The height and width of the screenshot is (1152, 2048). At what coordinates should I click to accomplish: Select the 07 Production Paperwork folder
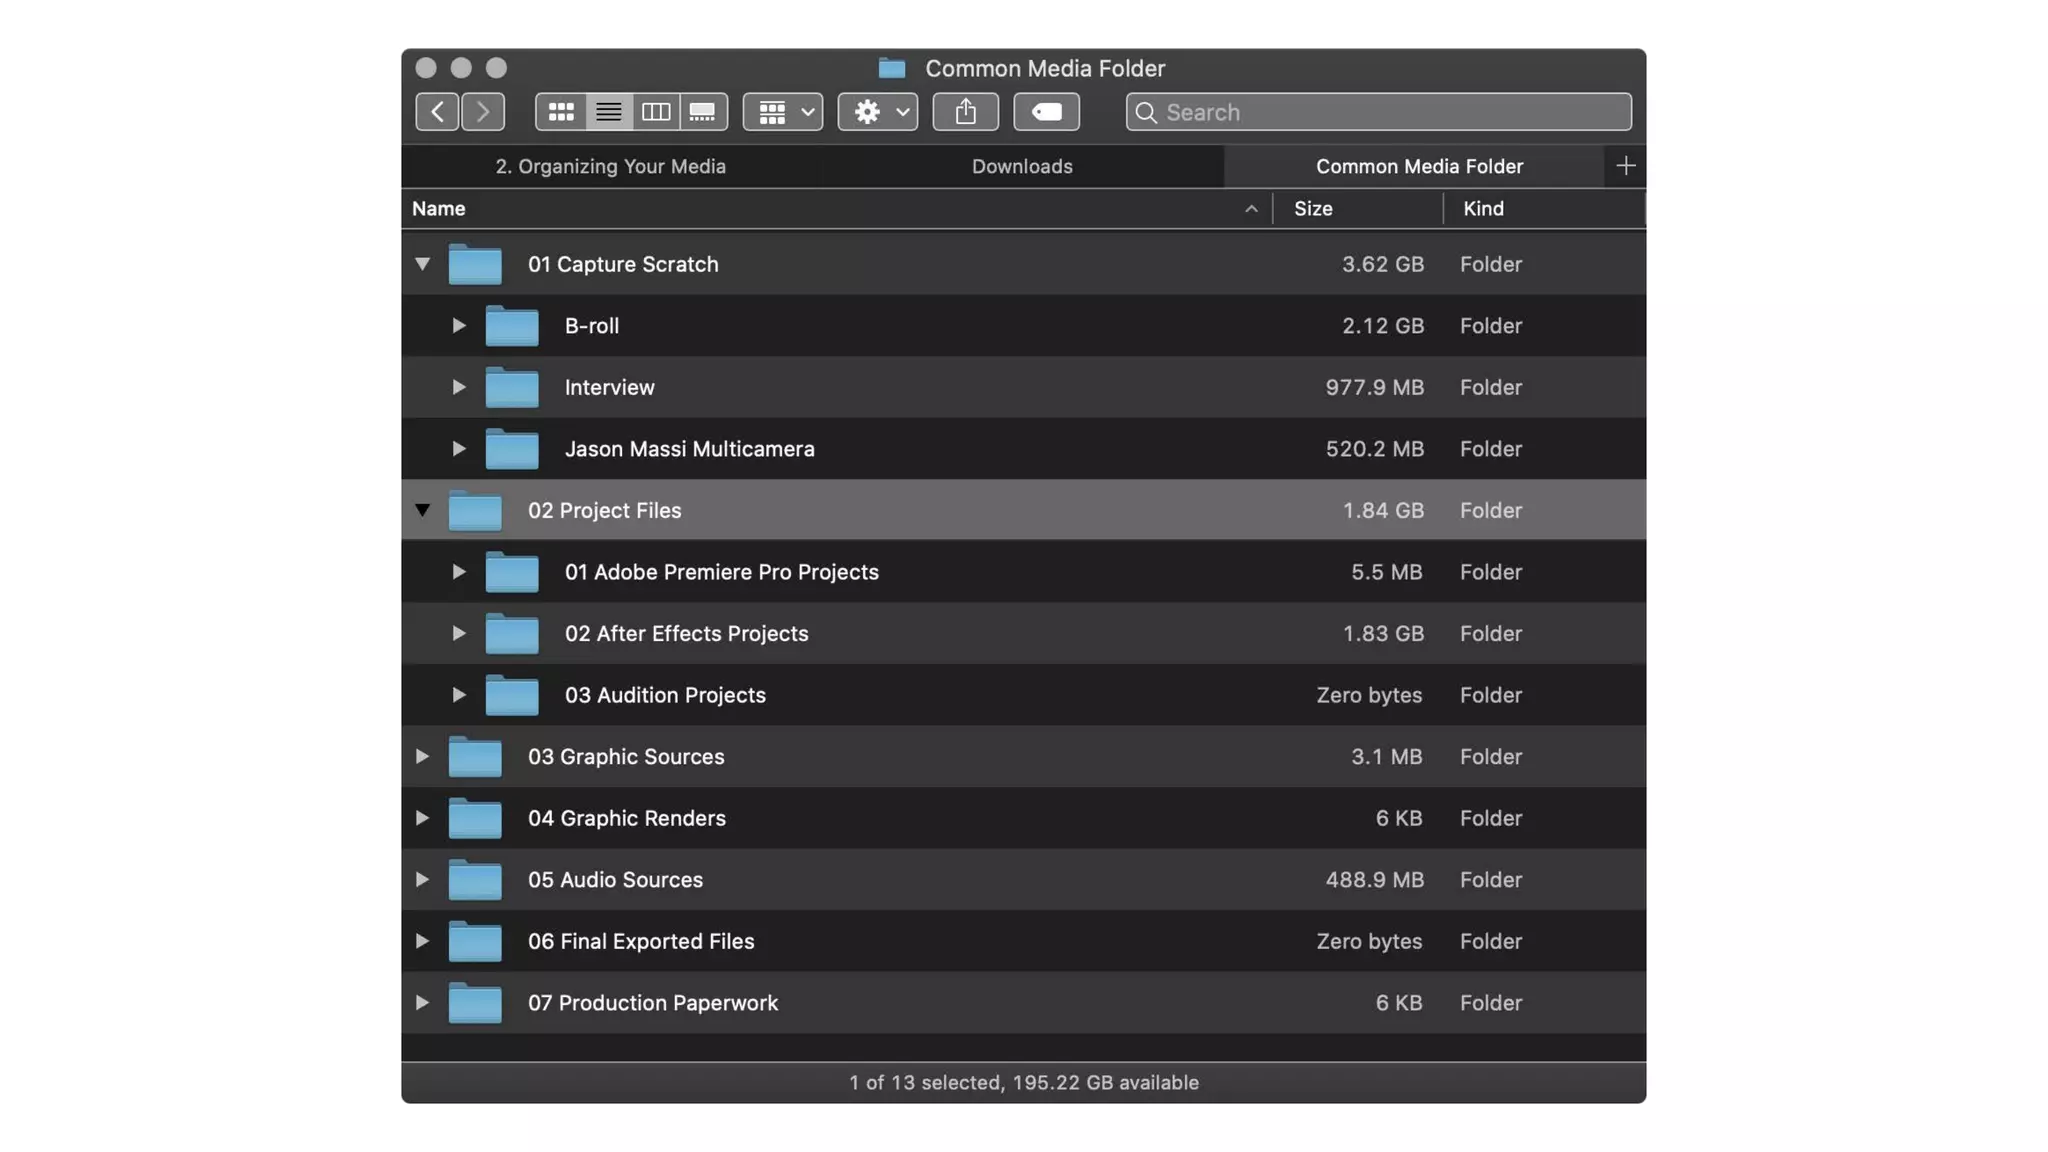pyautogui.click(x=652, y=1003)
